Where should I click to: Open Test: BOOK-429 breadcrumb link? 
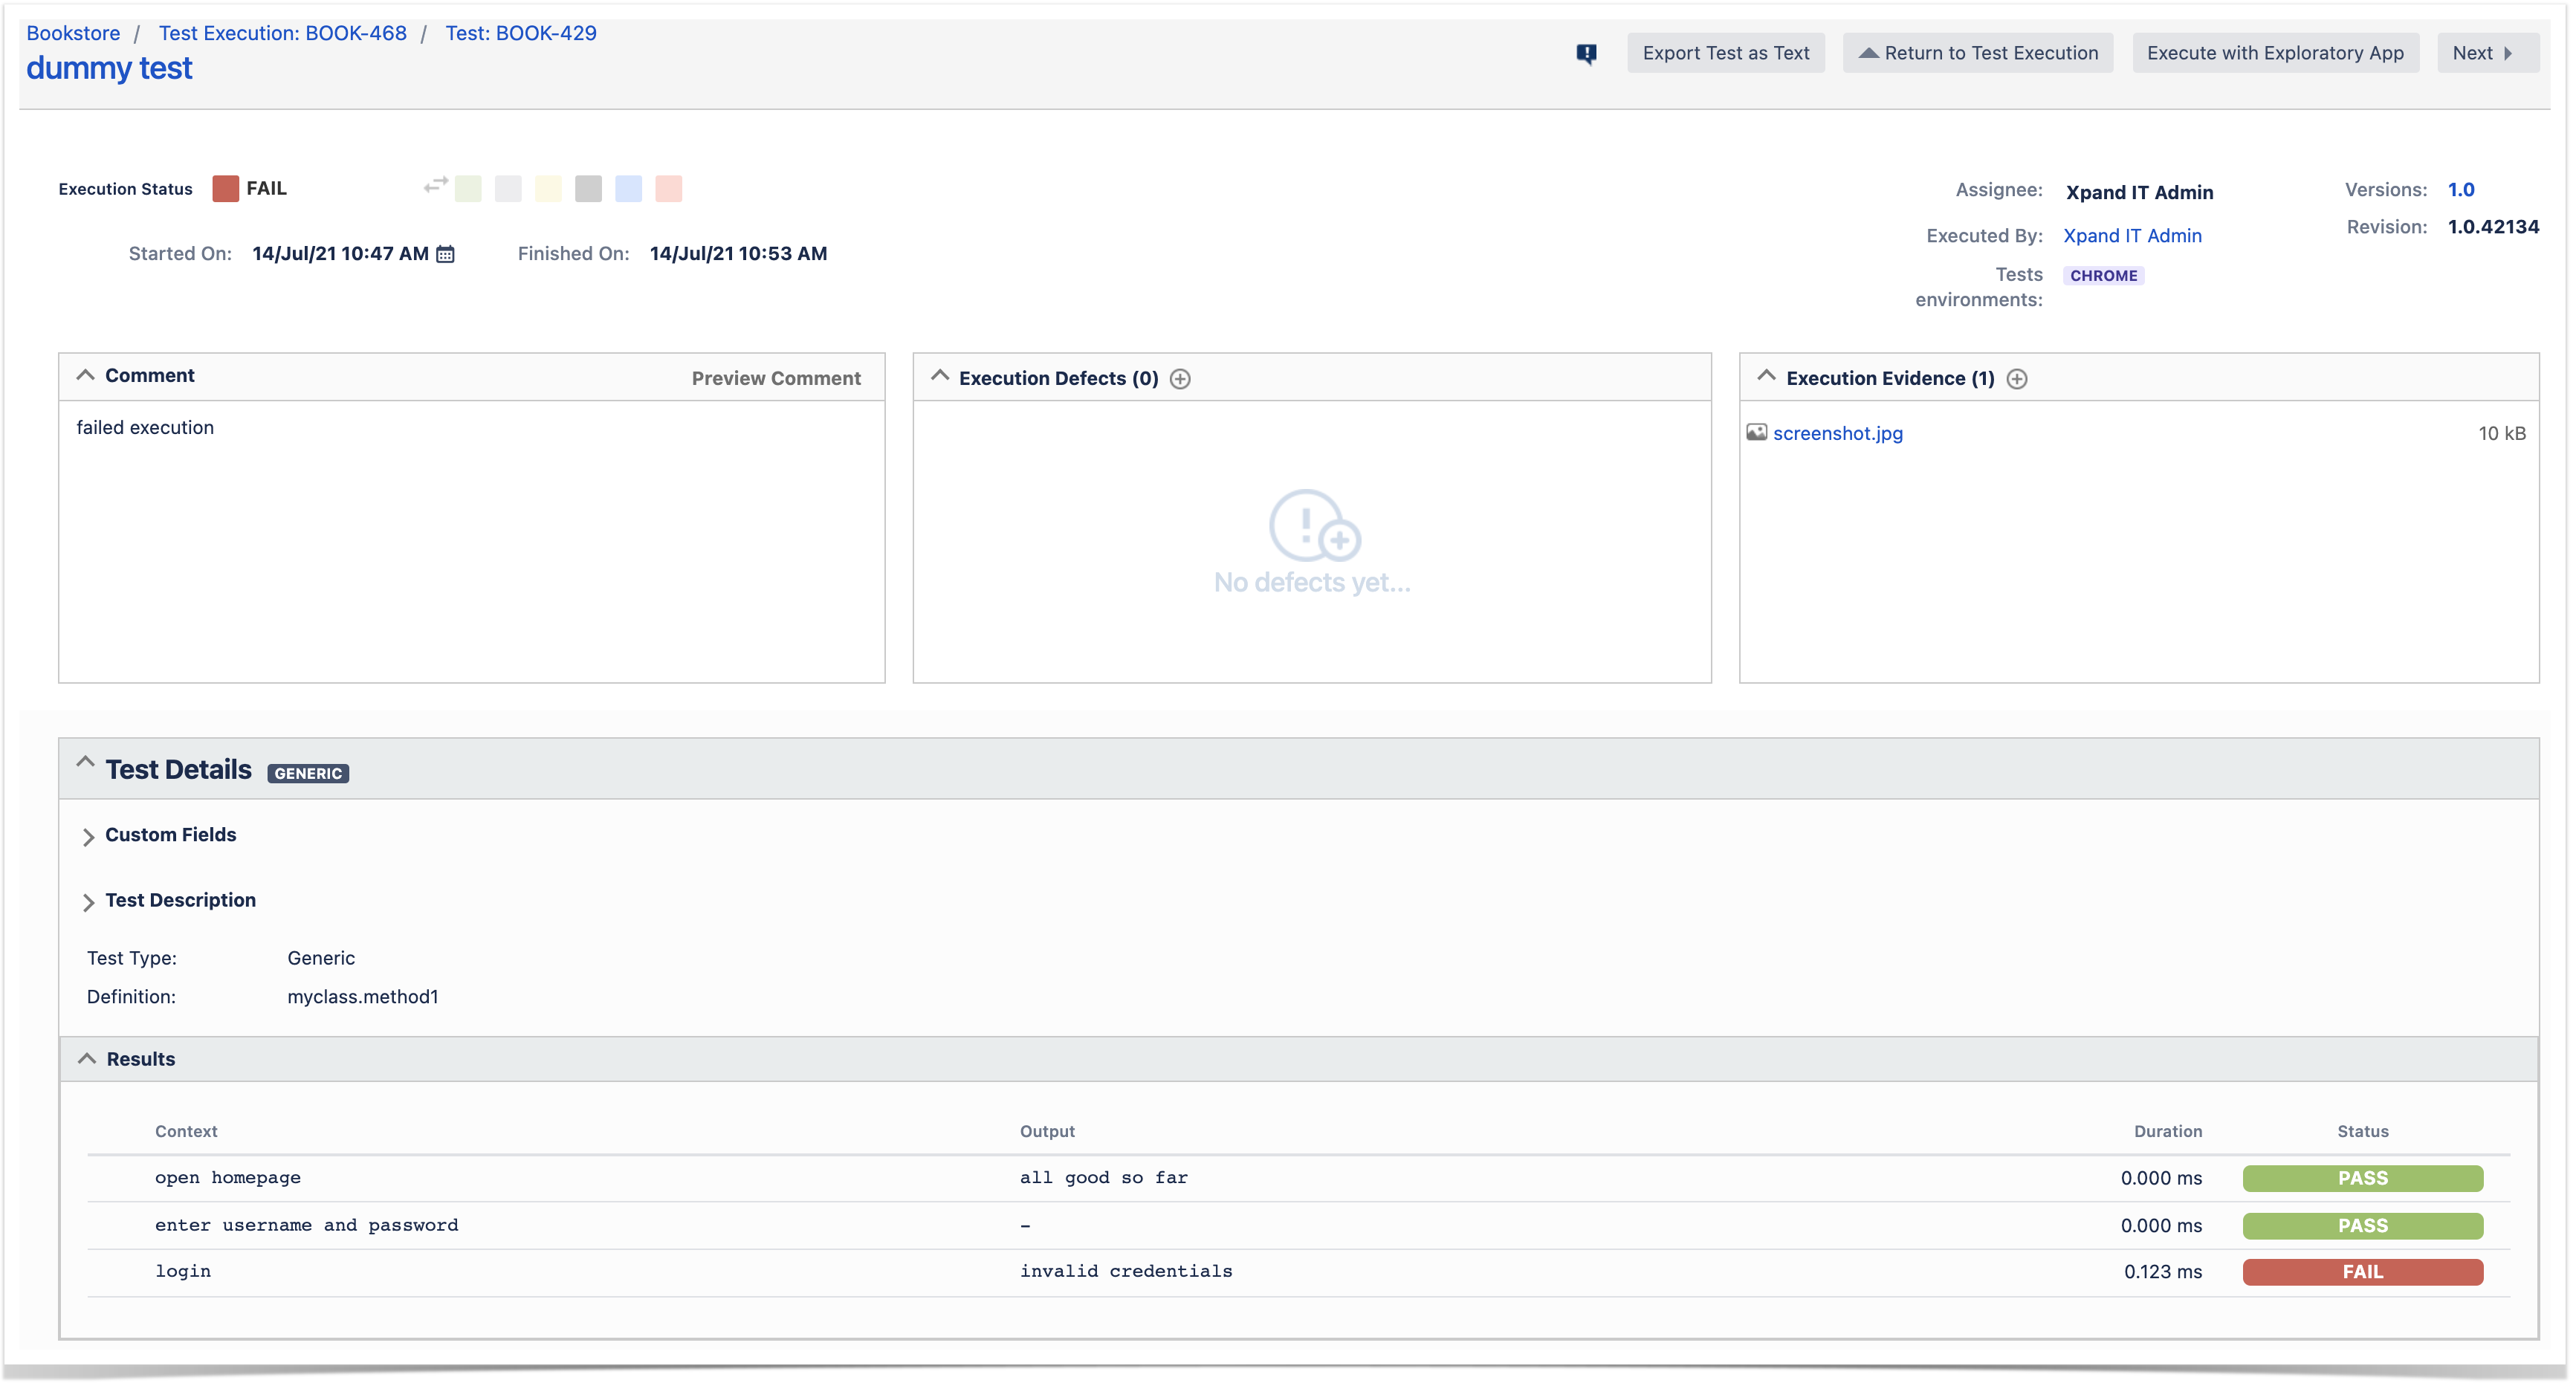[x=521, y=33]
